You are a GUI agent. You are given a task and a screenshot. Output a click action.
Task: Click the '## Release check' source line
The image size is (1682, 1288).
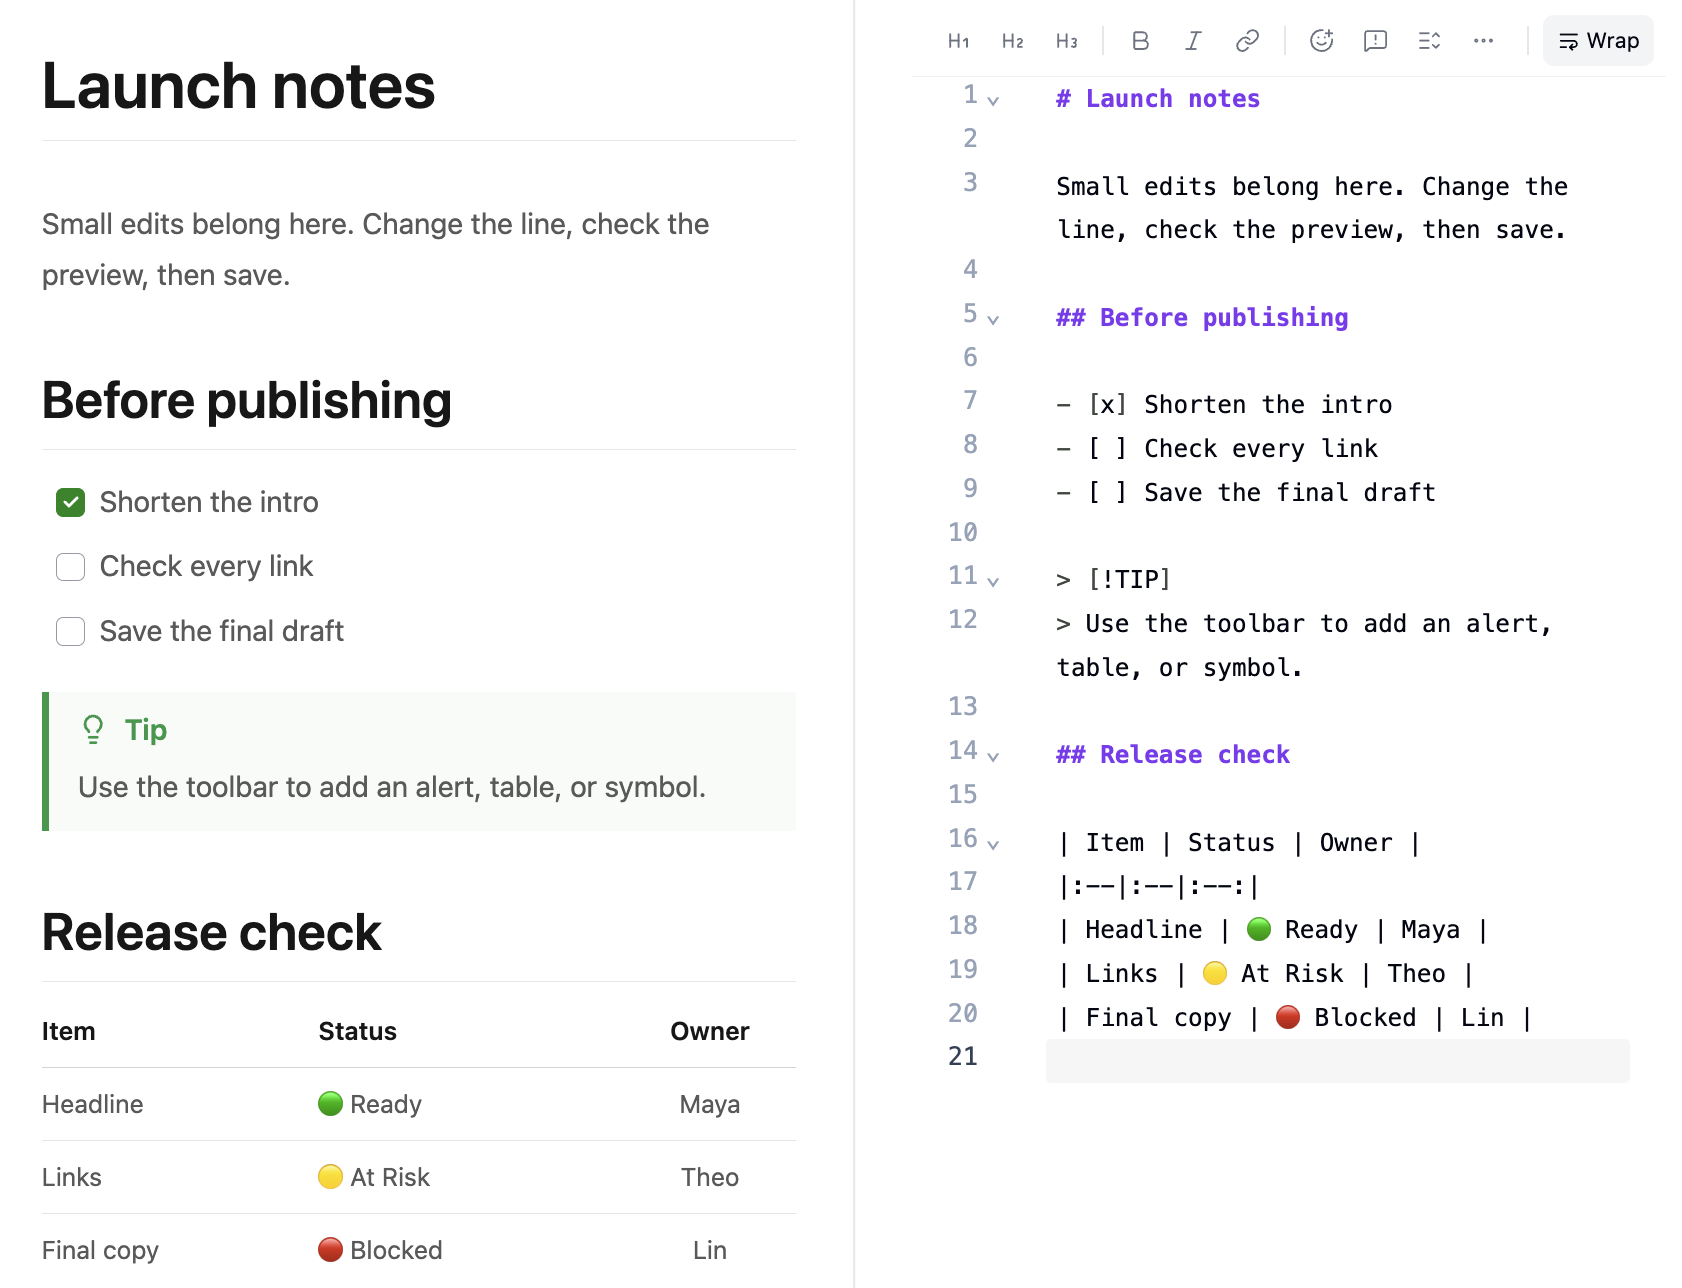(1173, 755)
